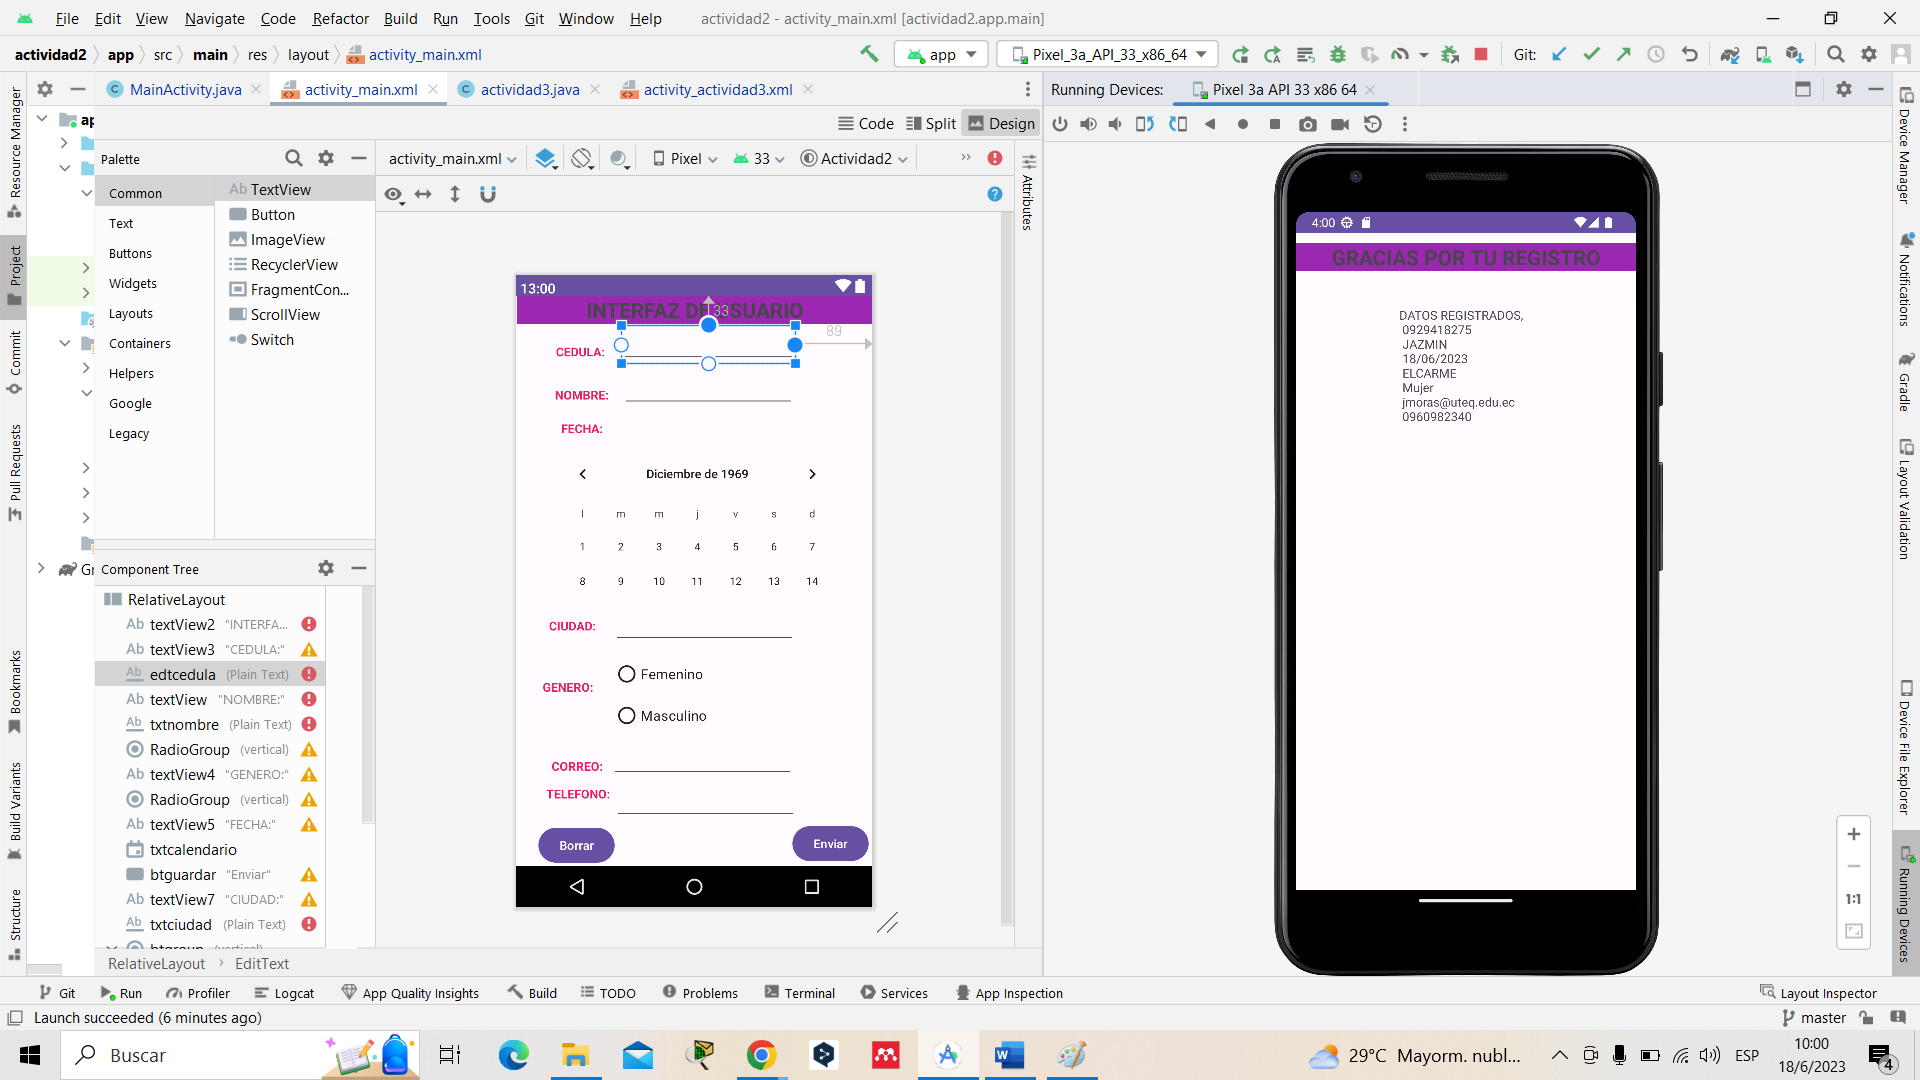Open design surface layers icon

tap(545, 159)
